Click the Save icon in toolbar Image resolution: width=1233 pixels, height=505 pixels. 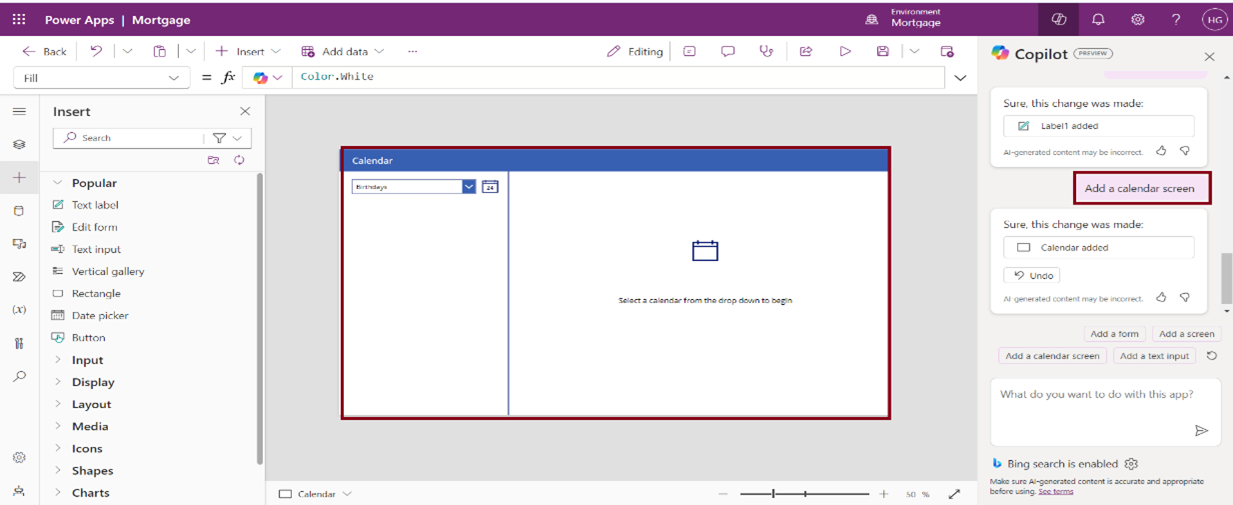(x=882, y=52)
